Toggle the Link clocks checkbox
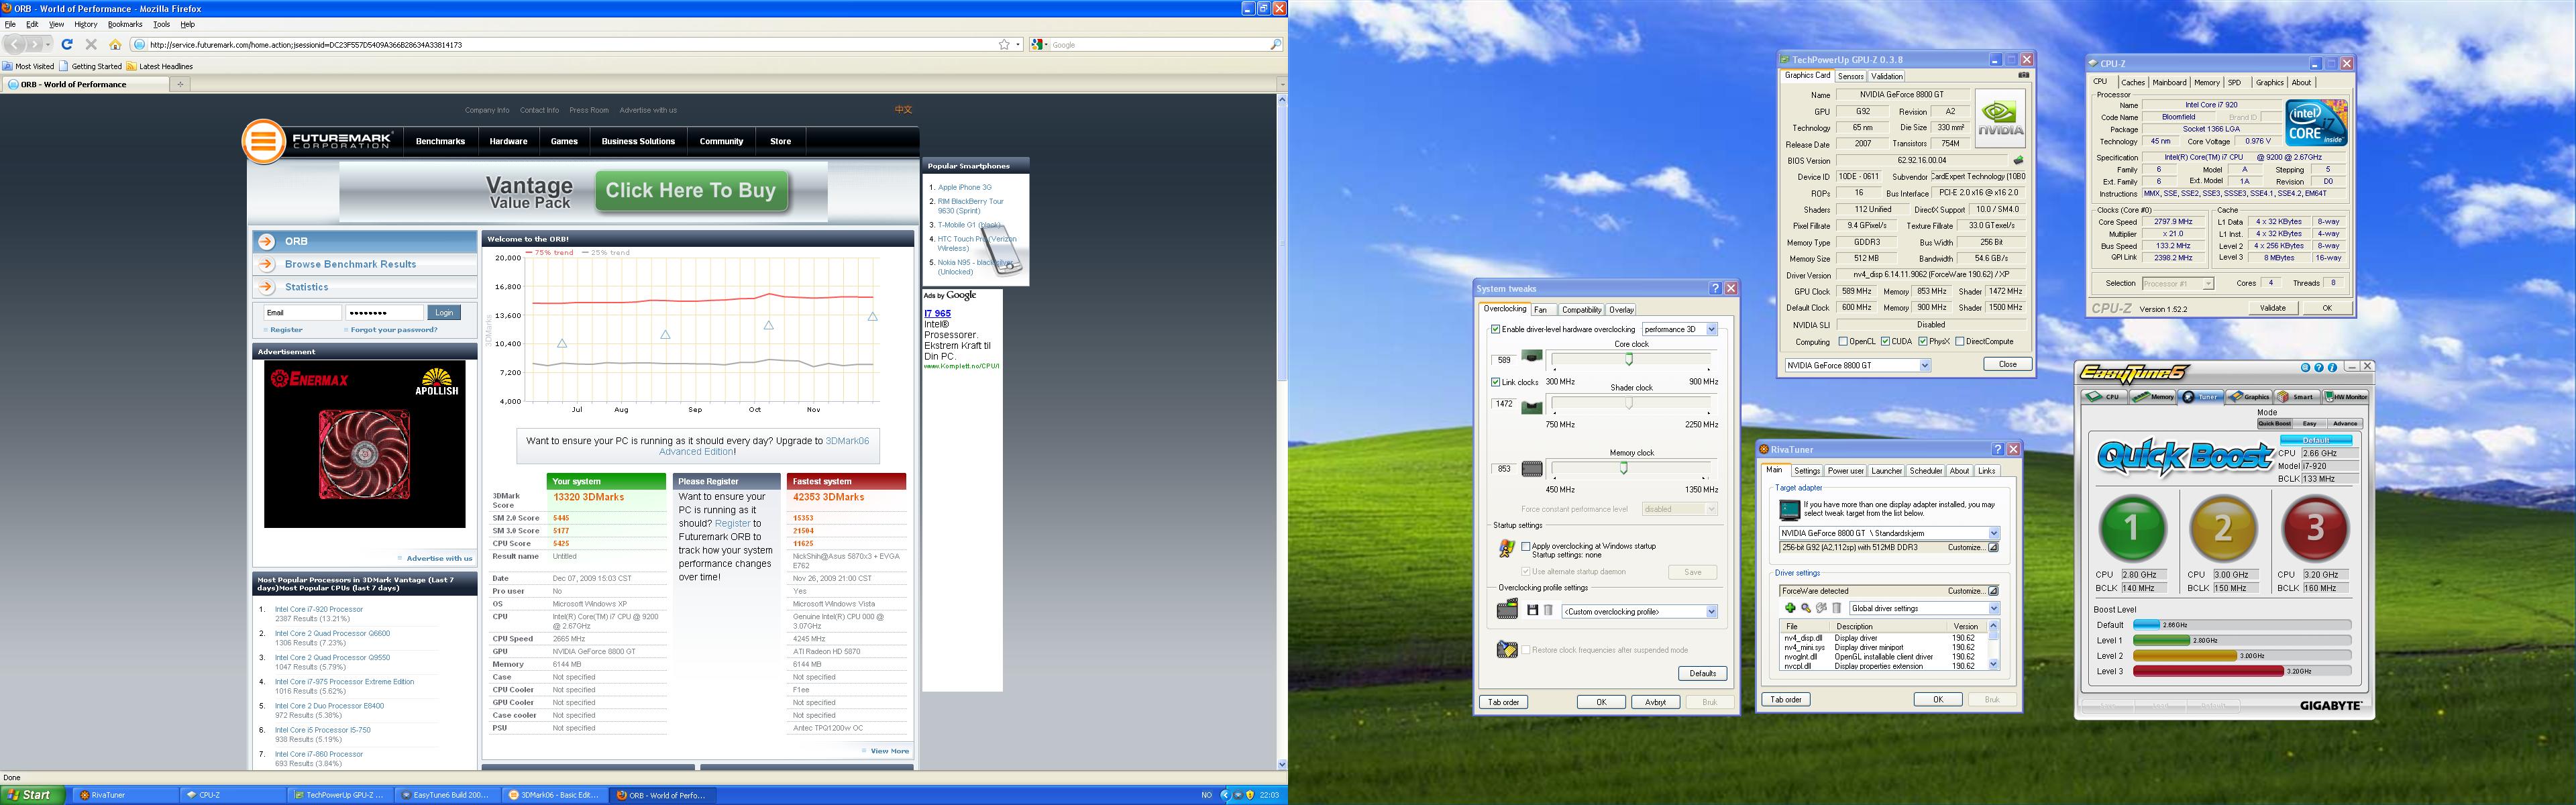Image resolution: width=2576 pixels, height=805 pixels. point(1495,382)
